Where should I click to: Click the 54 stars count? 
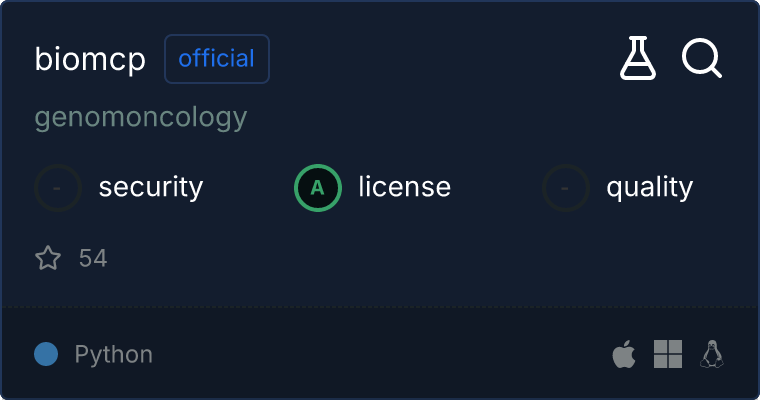tap(93, 259)
